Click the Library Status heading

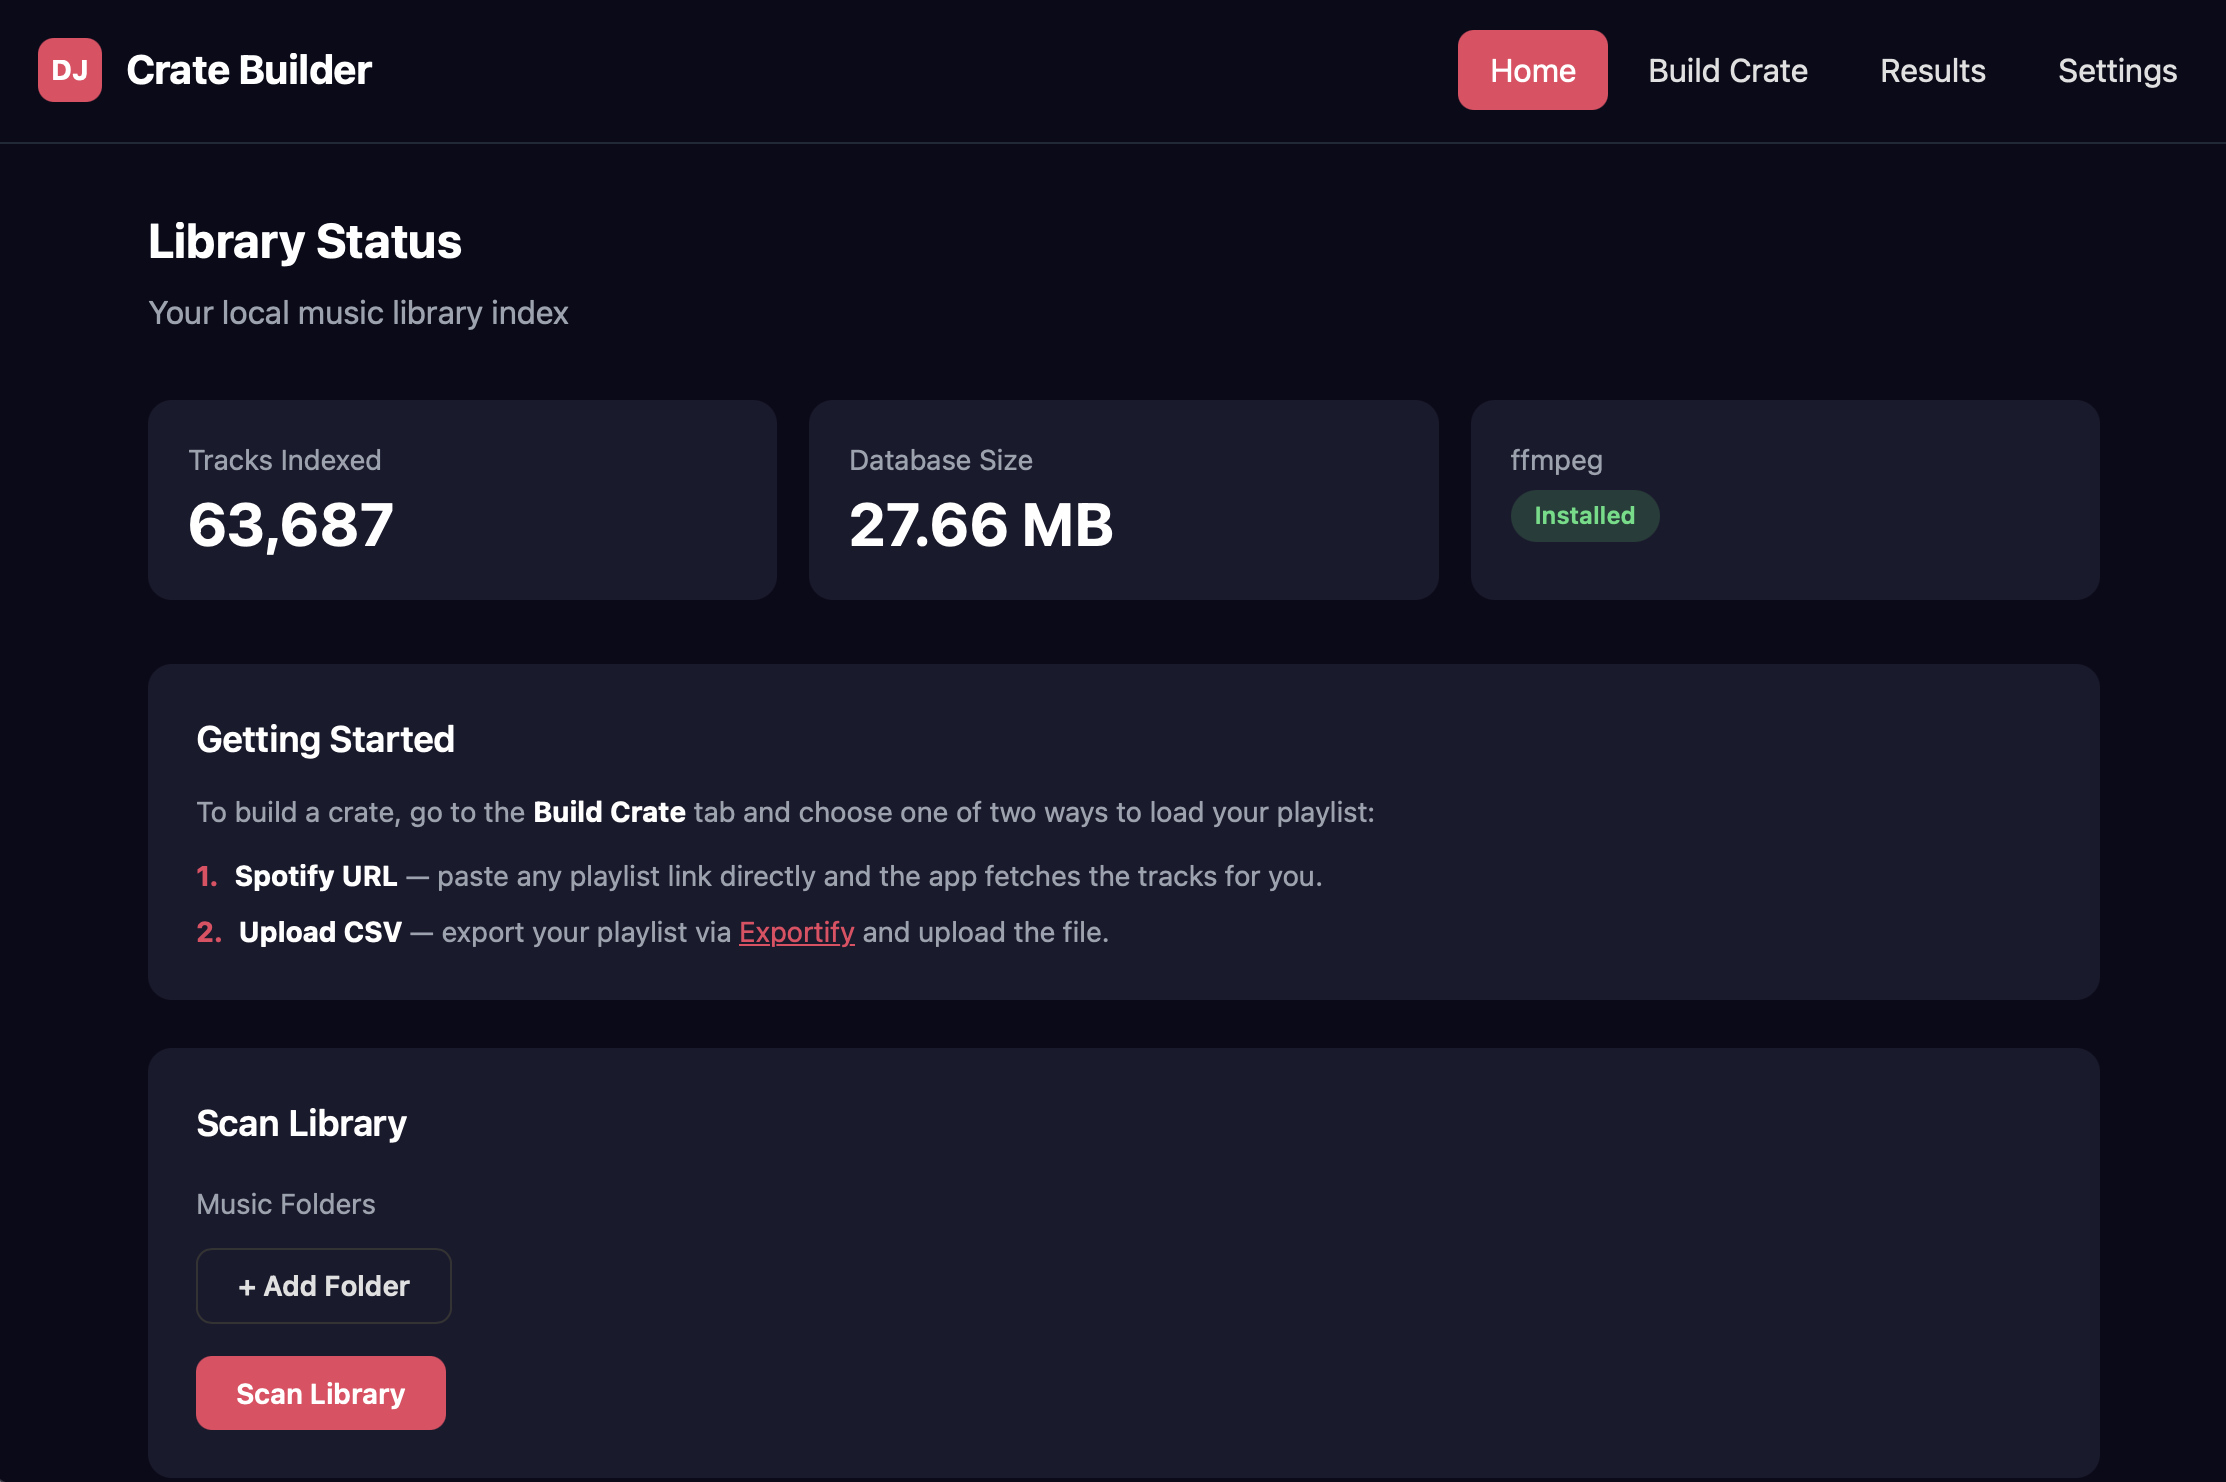pyautogui.click(x=305, y=240)
